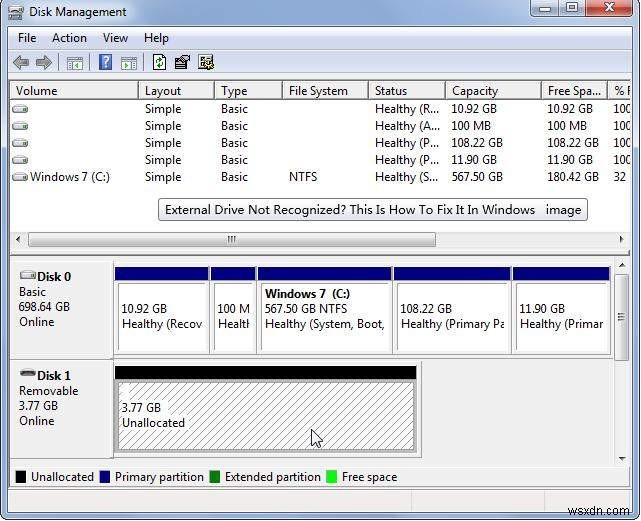The image size is (641, 521).
Task: Click the disk pane scroll down arrow
Action: point(622,459)
